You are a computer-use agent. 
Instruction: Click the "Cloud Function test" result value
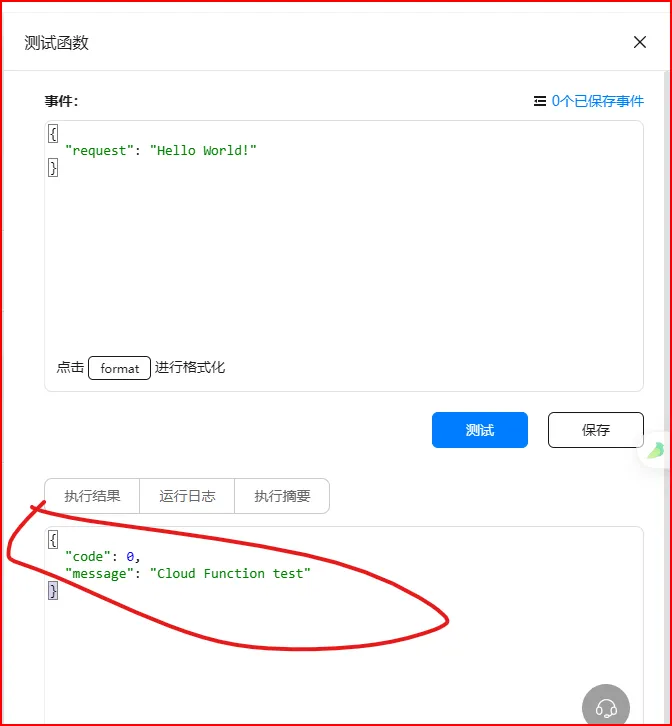click(x=230, y=574)
